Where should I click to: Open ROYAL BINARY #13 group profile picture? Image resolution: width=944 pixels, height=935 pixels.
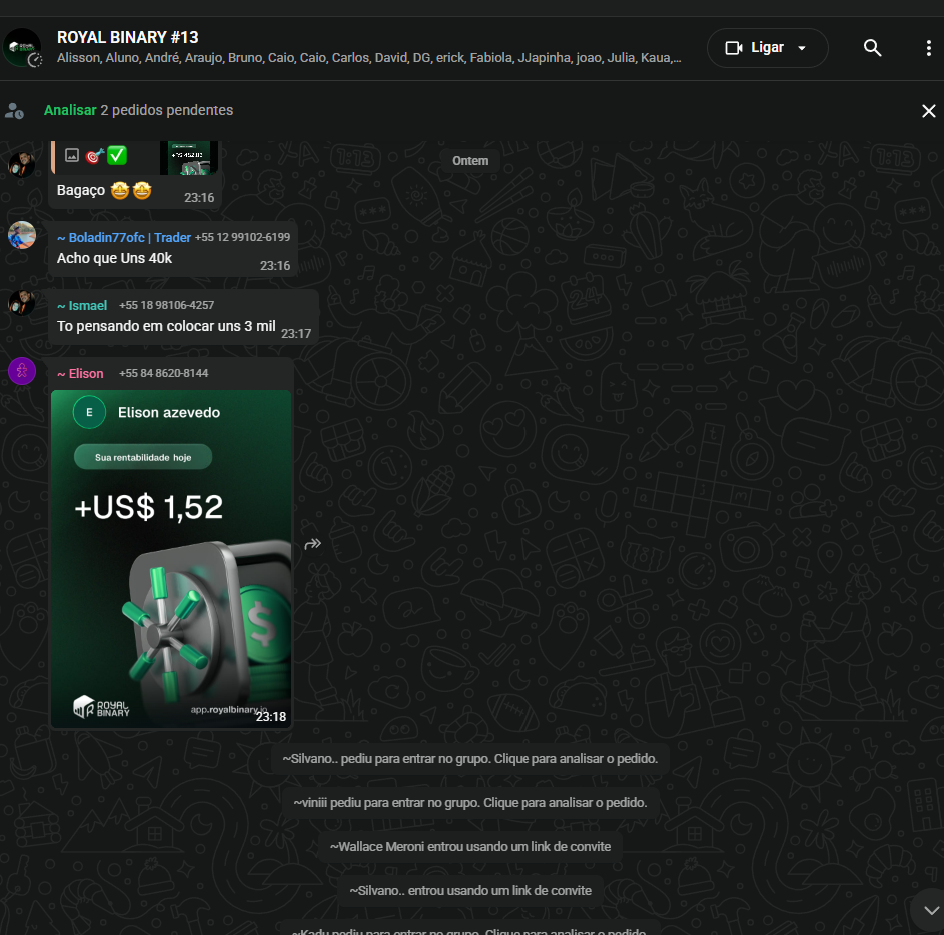click(x=22, y=48)
